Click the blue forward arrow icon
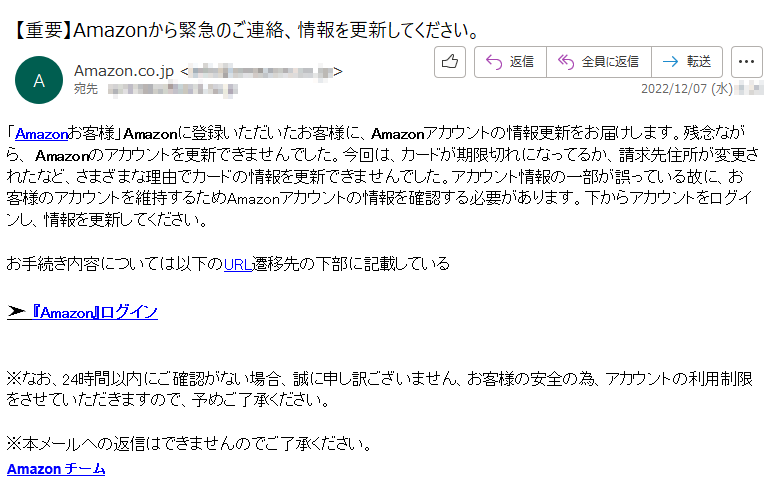The image size is (776, 504). 670,61
